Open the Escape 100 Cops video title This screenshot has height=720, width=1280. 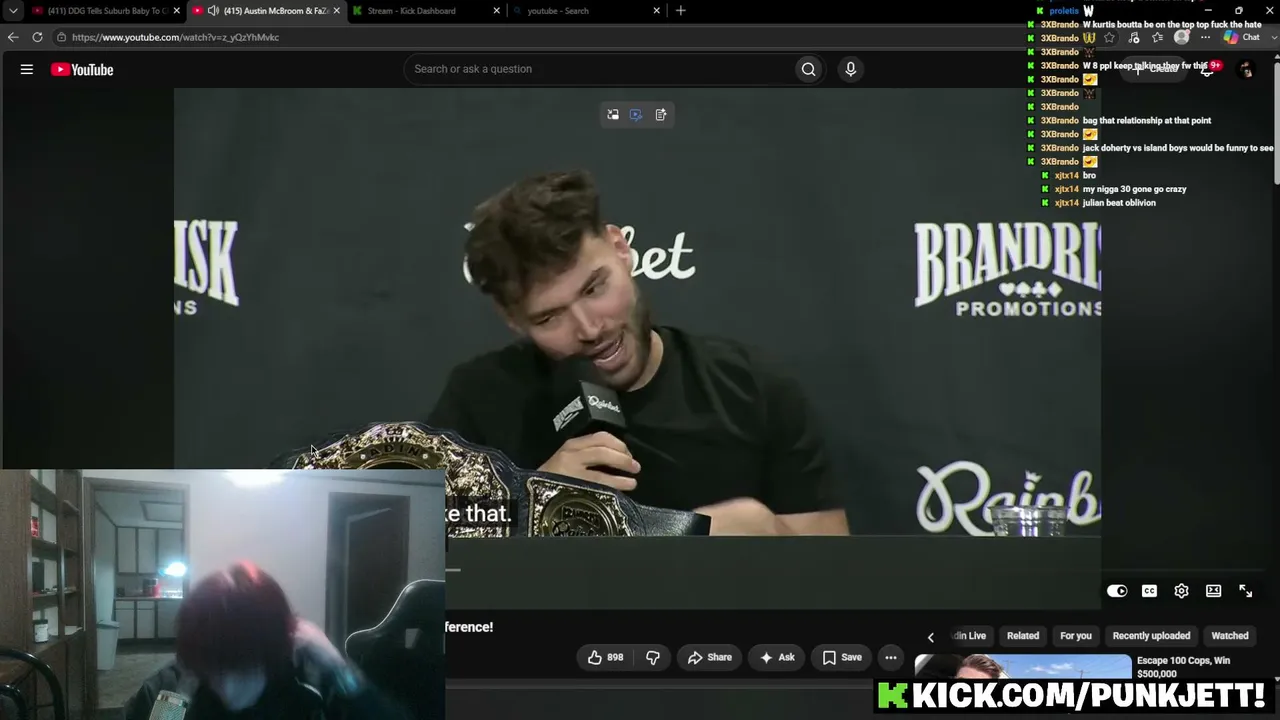(x=1183, y=667)
